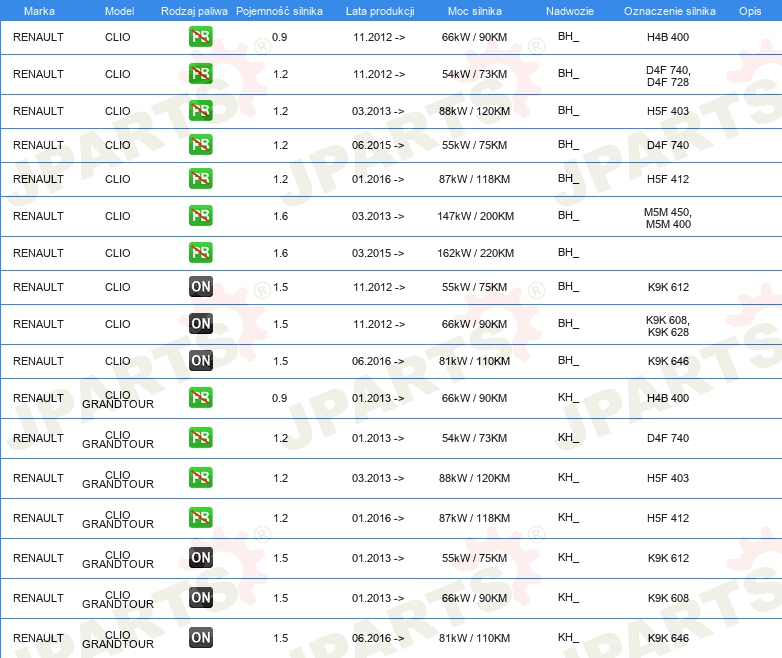The height and width of the screenshot is (658, 782).
Task: Click the Rodzaj paliwa column header
Action: pos(194,11)
